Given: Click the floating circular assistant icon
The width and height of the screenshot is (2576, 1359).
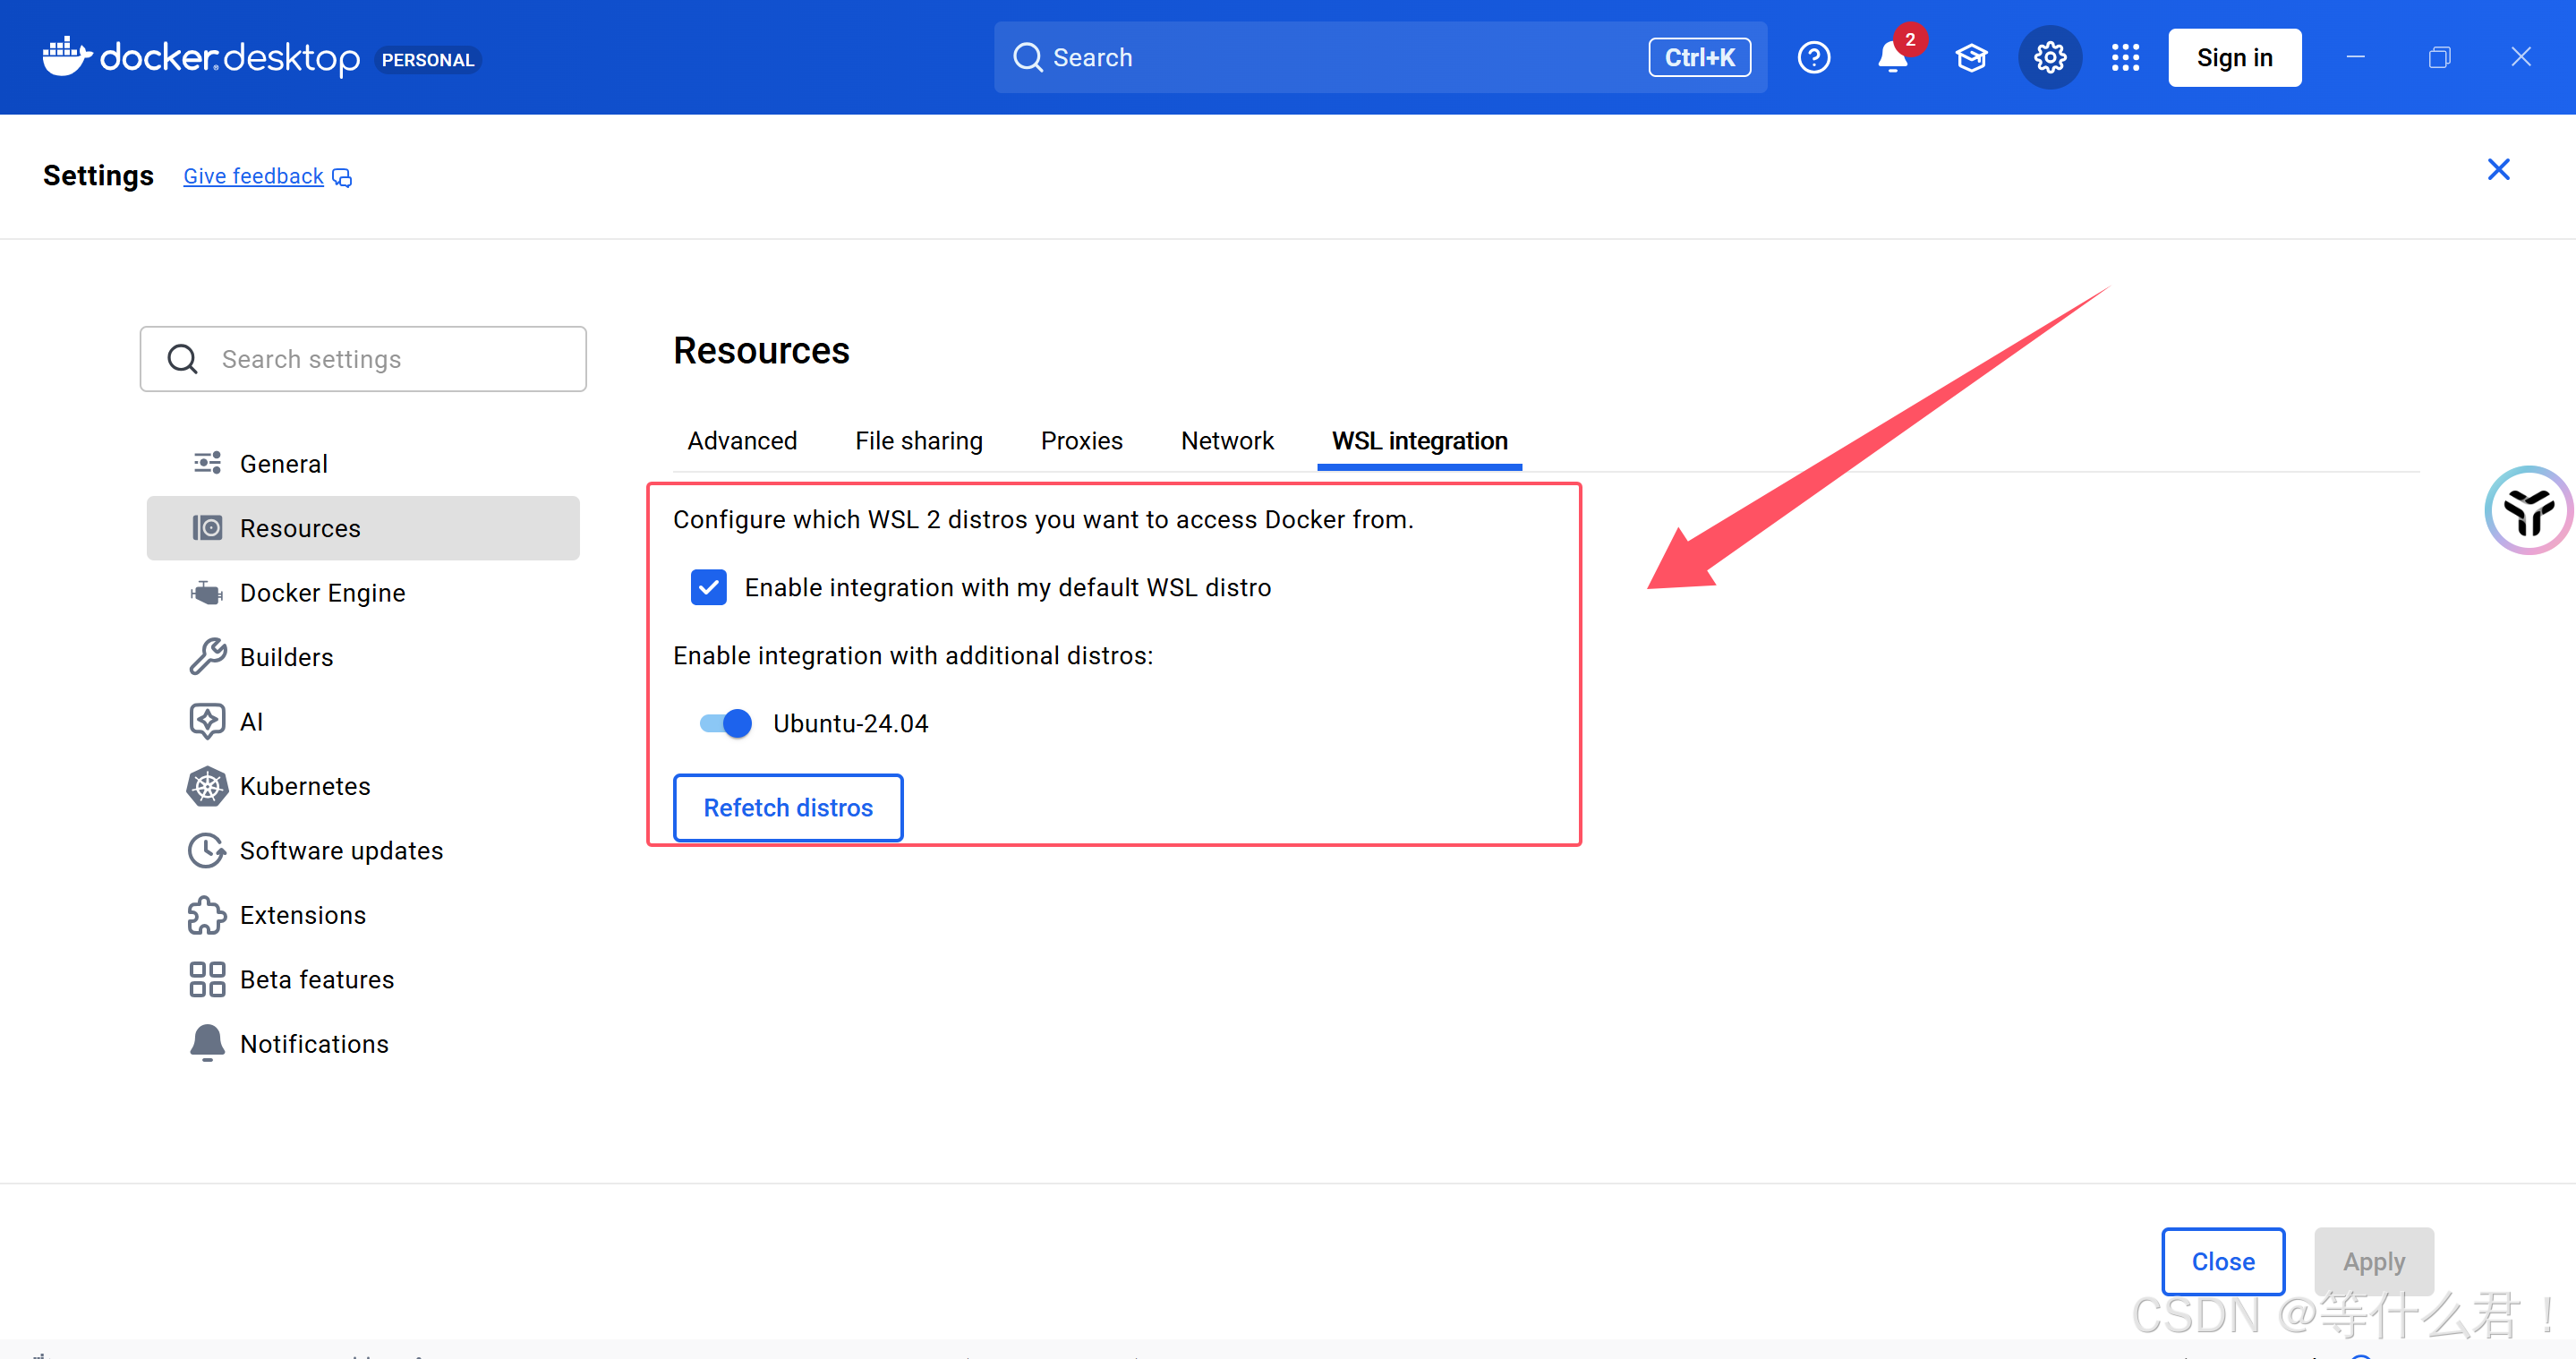Looking at the screenshot, I should (2528, 510).
